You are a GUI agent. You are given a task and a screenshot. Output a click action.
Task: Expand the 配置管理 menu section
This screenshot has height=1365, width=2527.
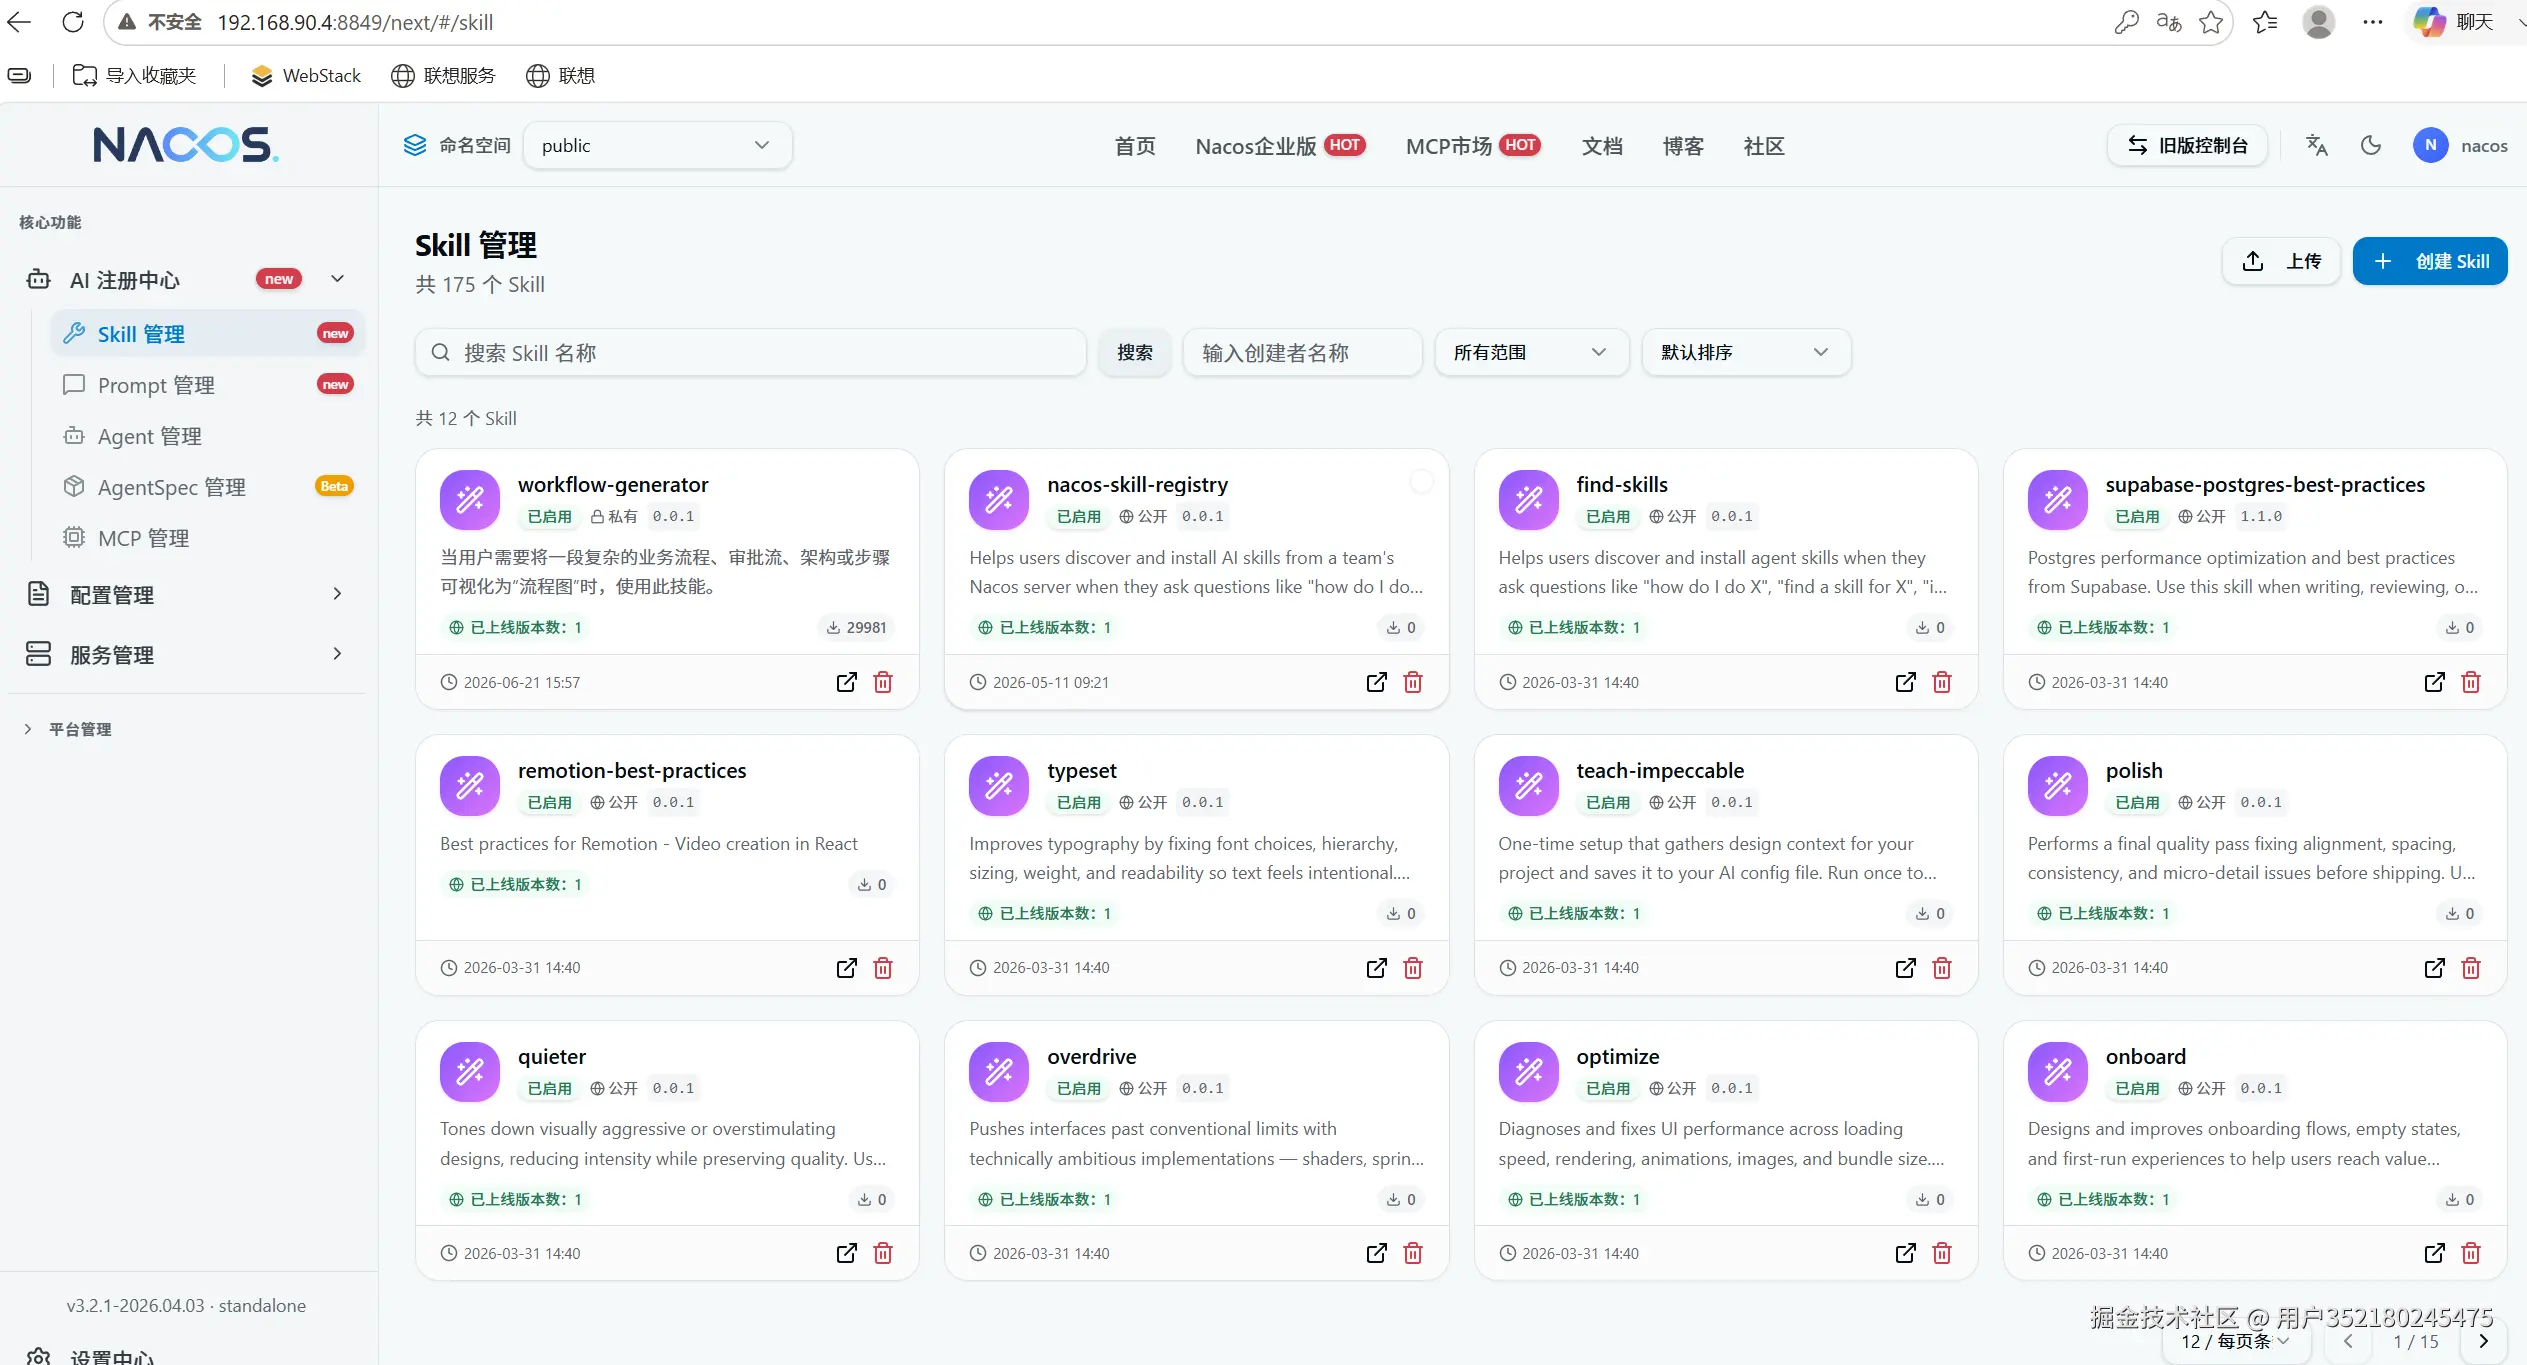tap(337, 594)
